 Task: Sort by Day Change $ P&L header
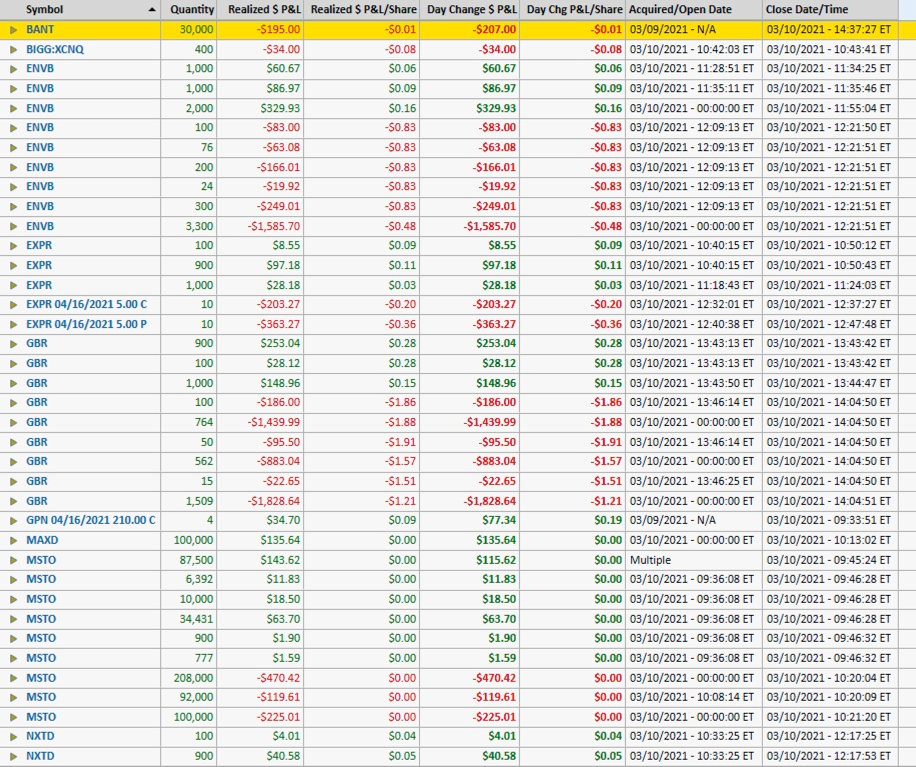point(472,9)
